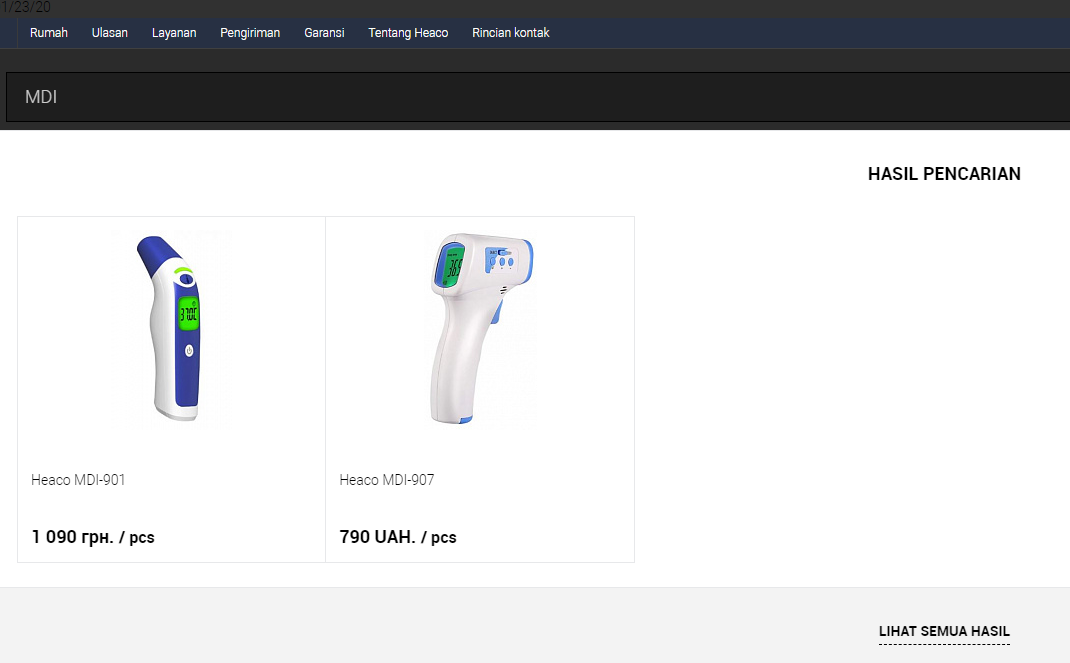
Task: Focus the search field containing MDI
Action: point(538,97)
